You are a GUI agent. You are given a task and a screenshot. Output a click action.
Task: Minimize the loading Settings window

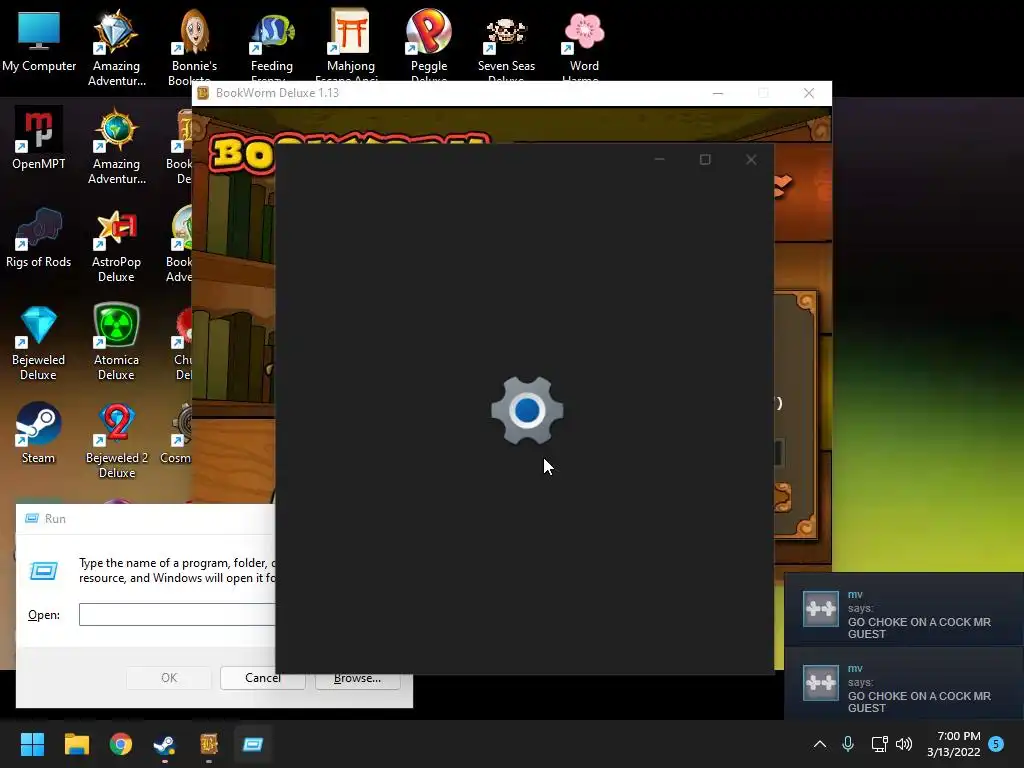660,159
